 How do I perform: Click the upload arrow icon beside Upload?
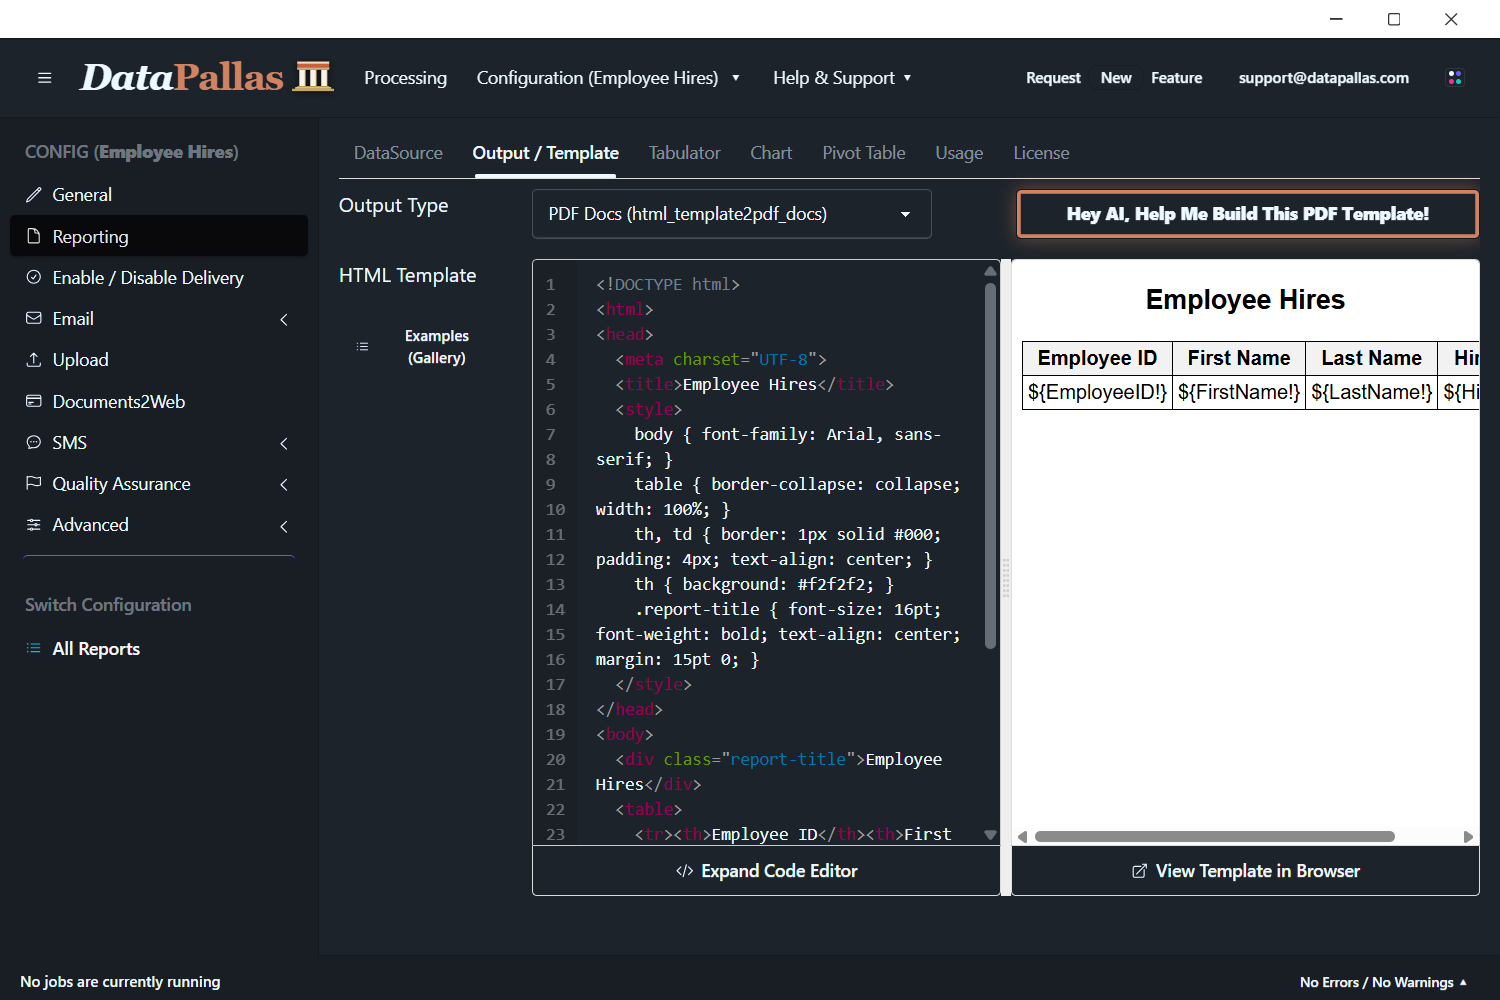click(34, 359)
